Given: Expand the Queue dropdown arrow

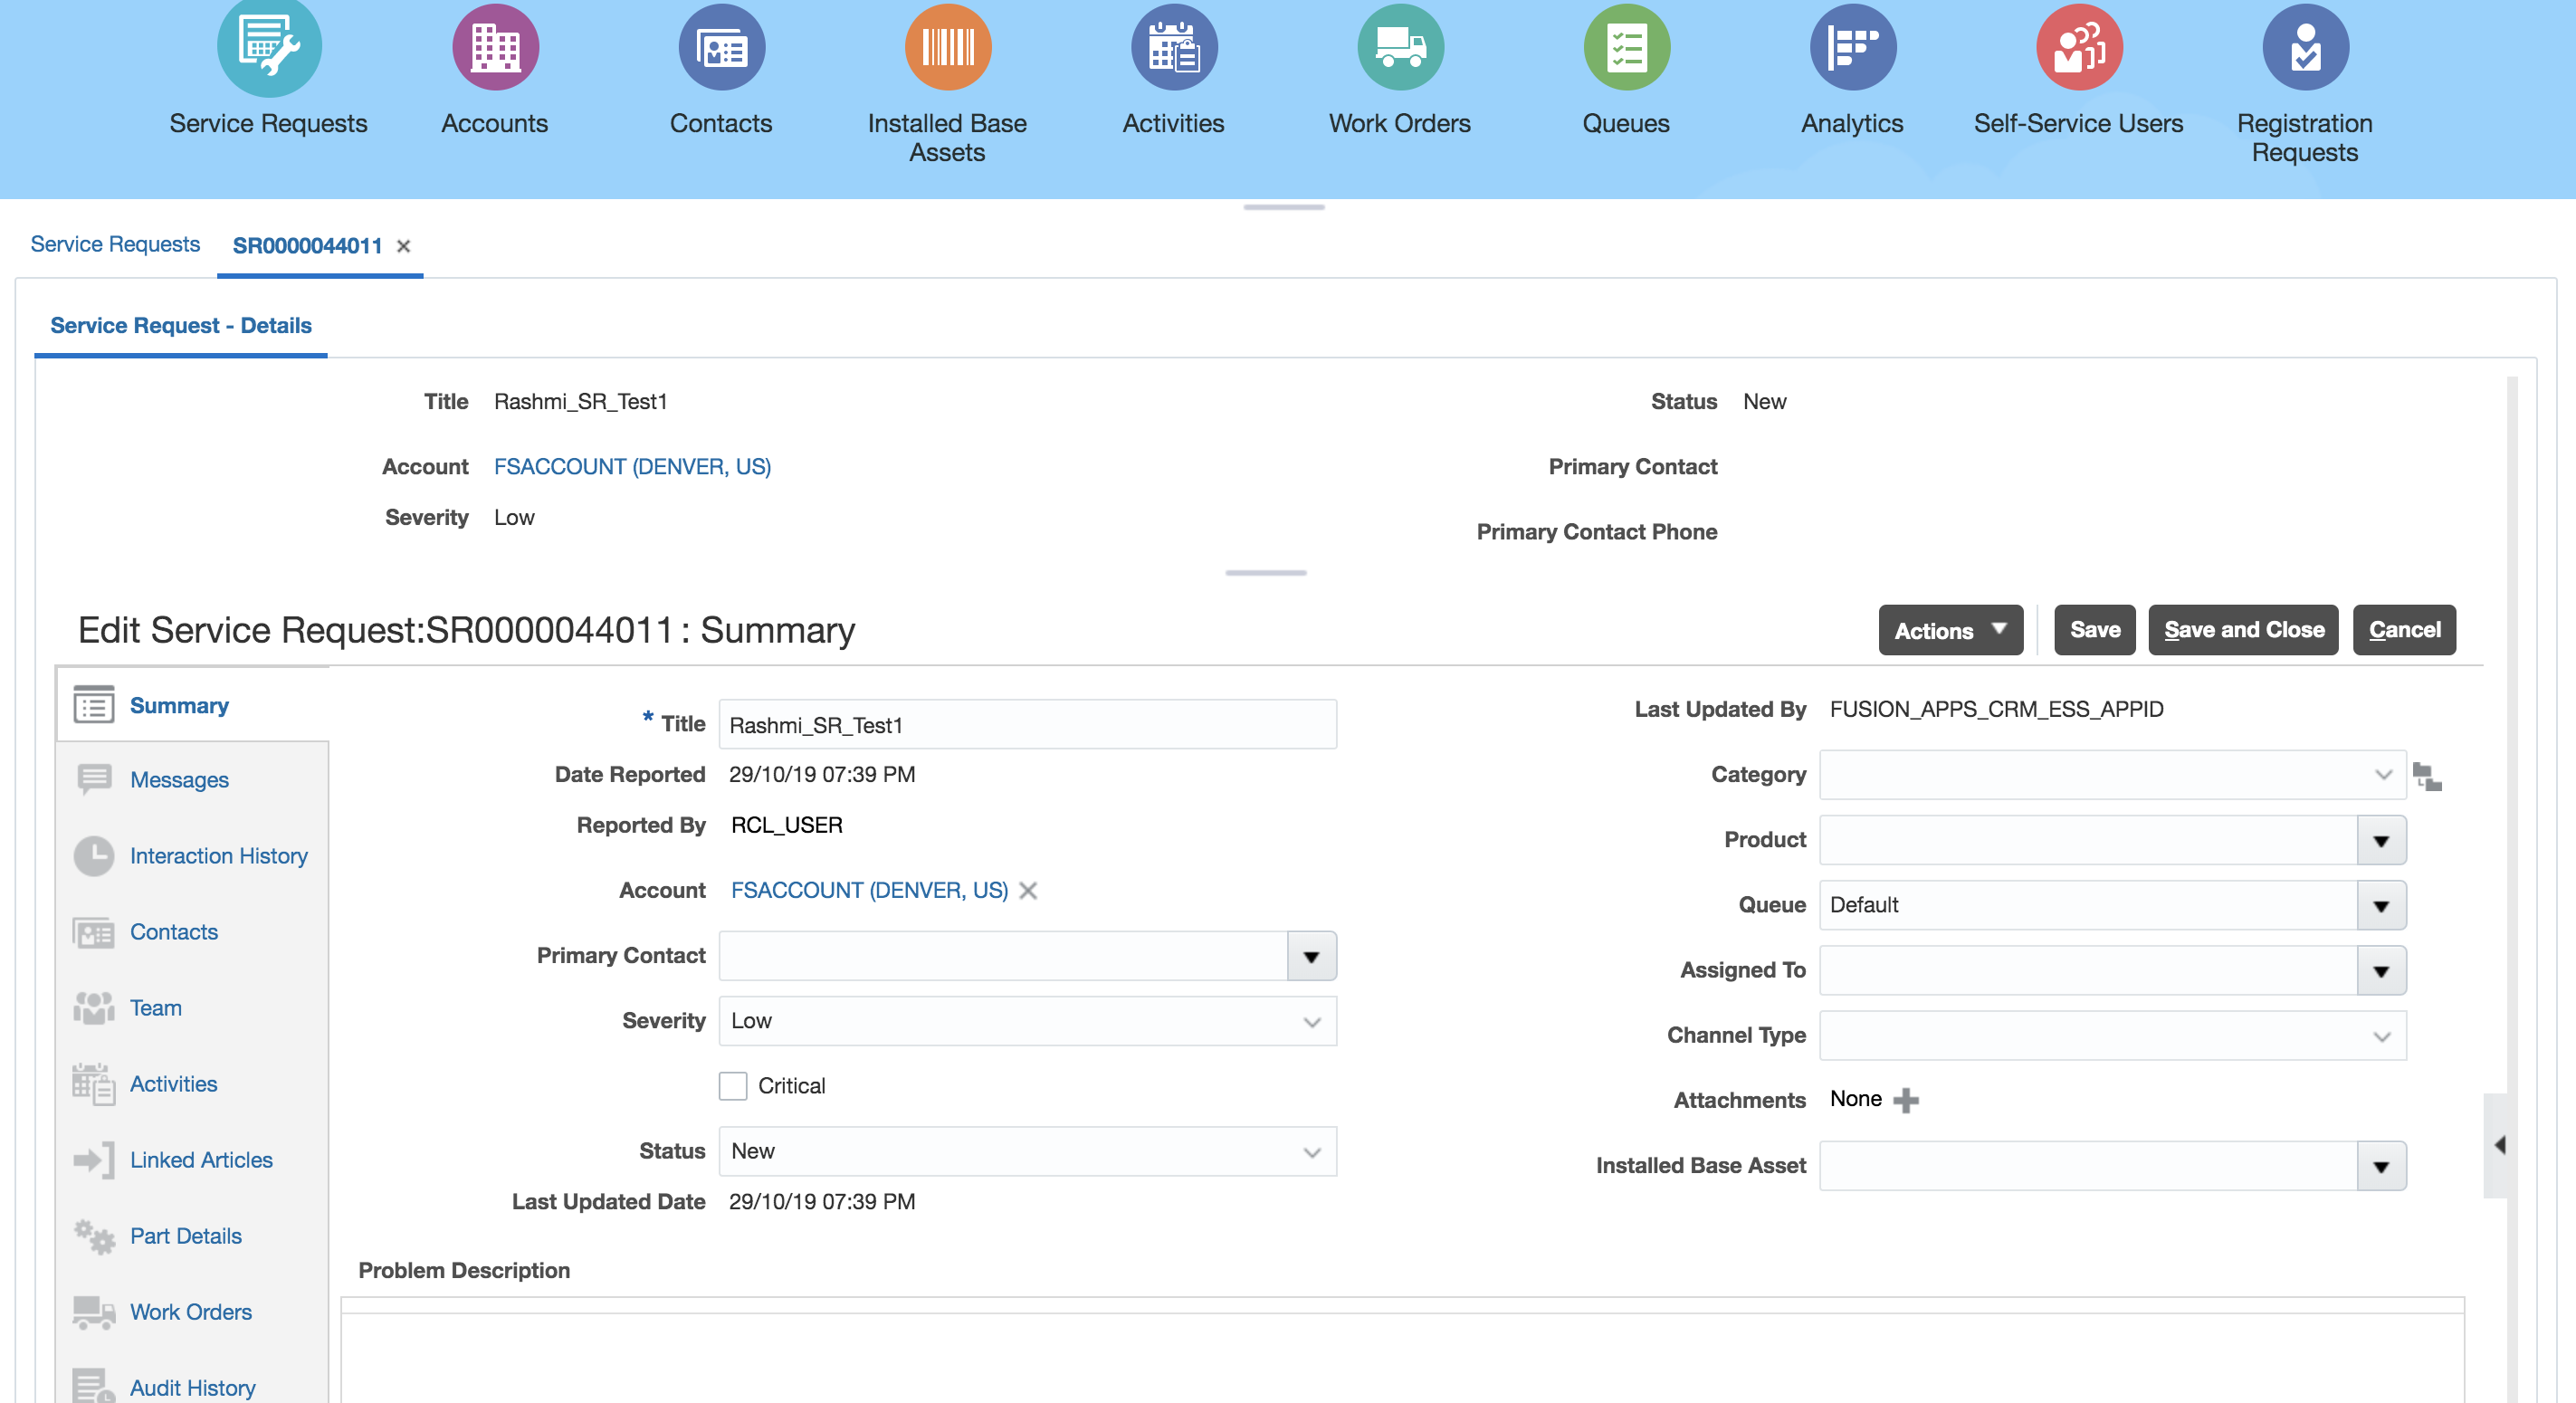Looking at the screenshot, I should tap(2381, 905).
